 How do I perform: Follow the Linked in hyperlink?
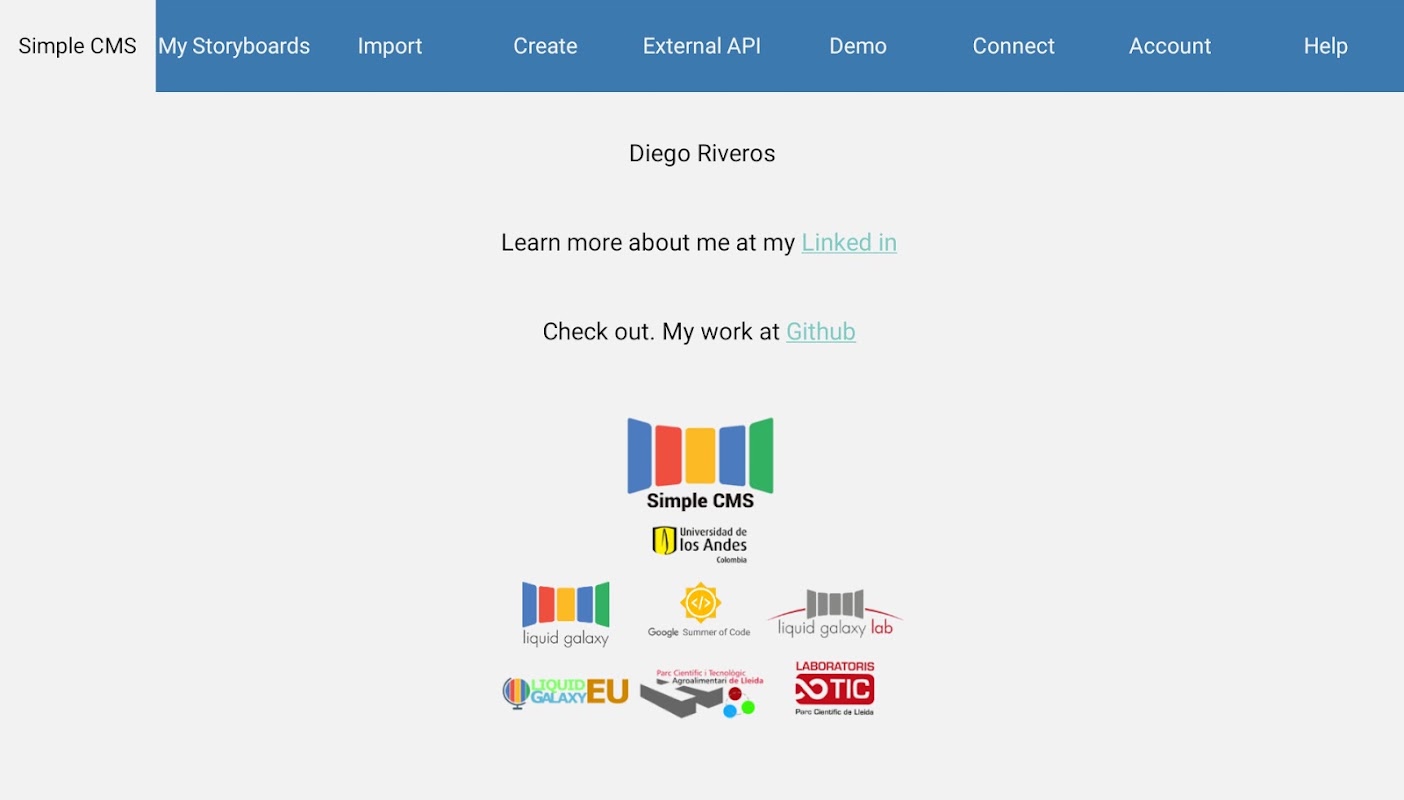tap(849, 243)
